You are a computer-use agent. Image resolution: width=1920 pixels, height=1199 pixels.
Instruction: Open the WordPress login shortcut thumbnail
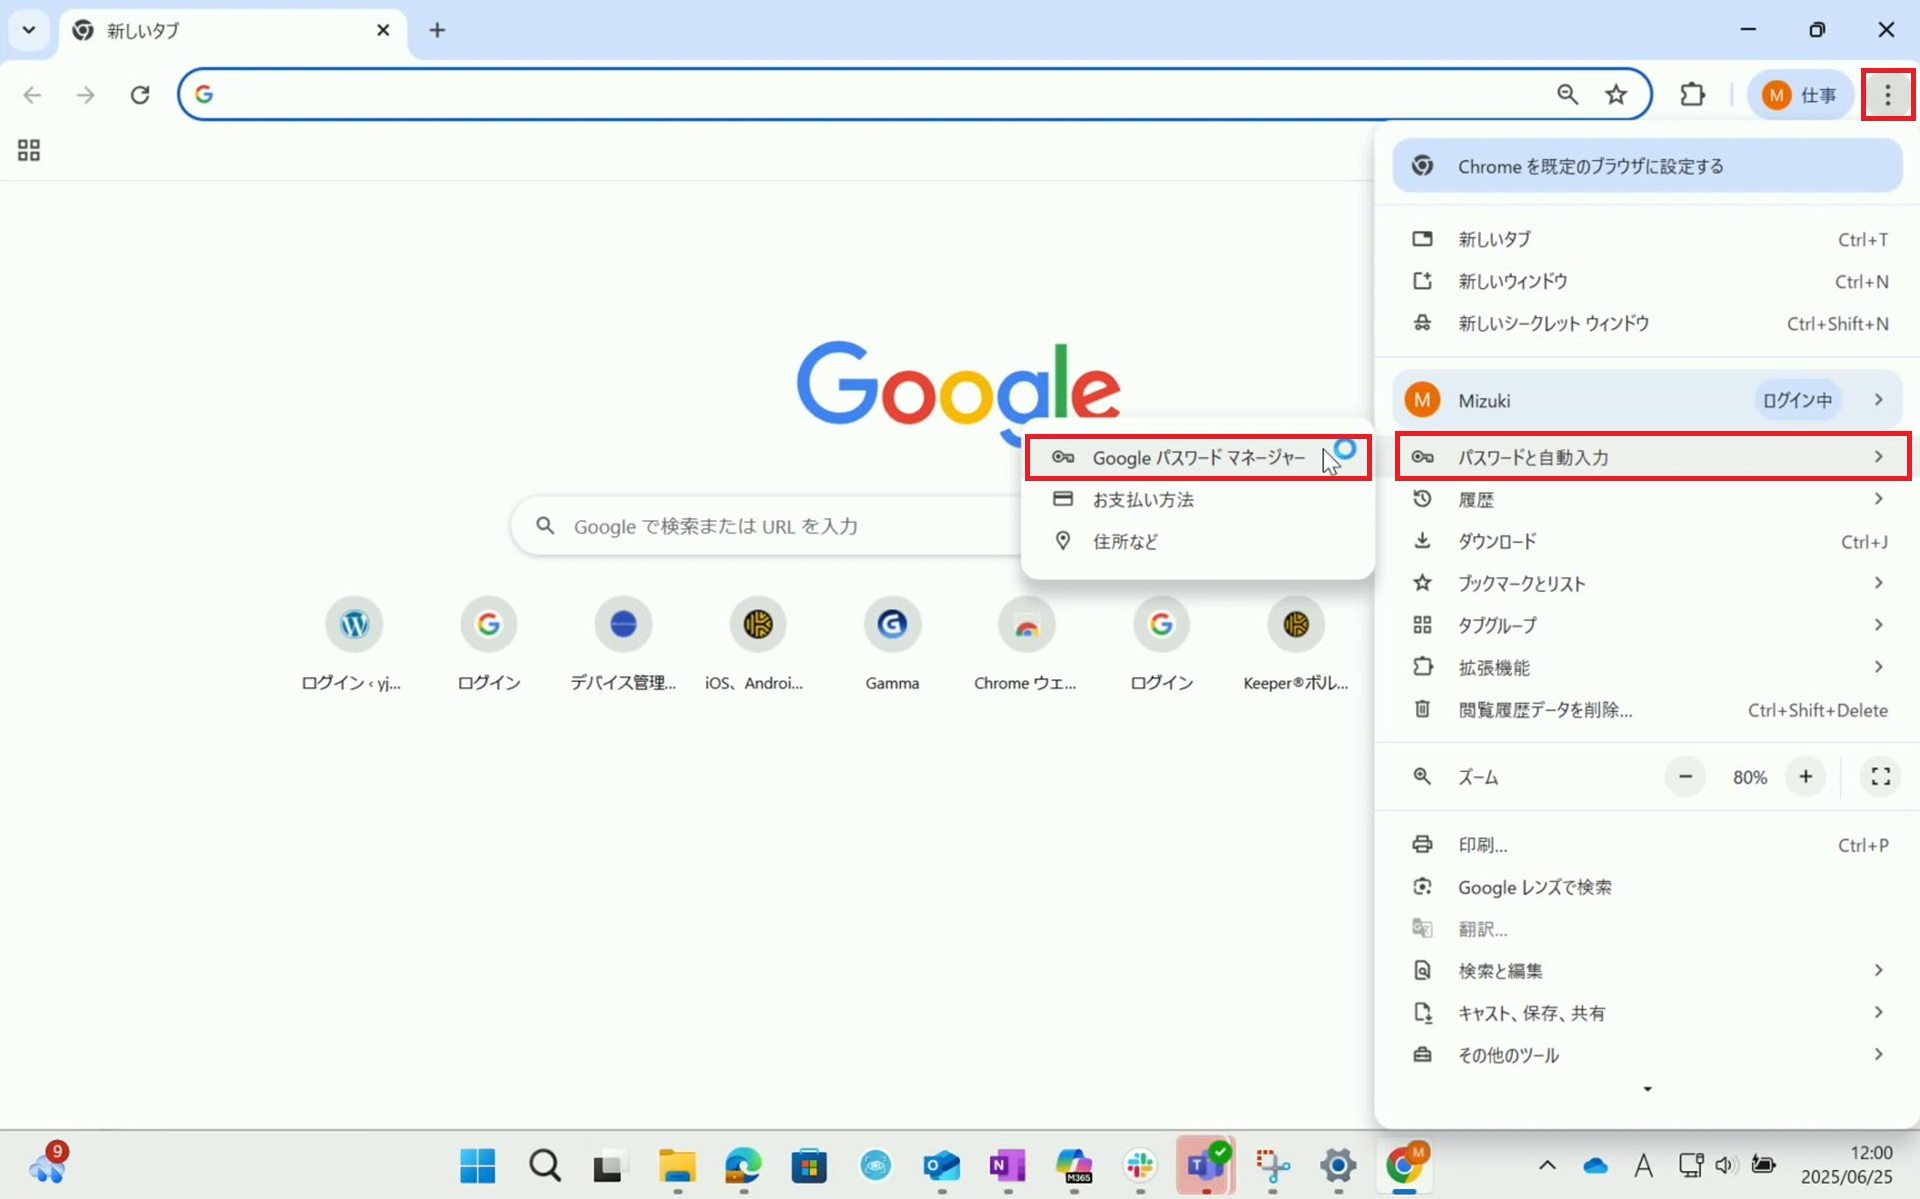(x=354, y=624)
